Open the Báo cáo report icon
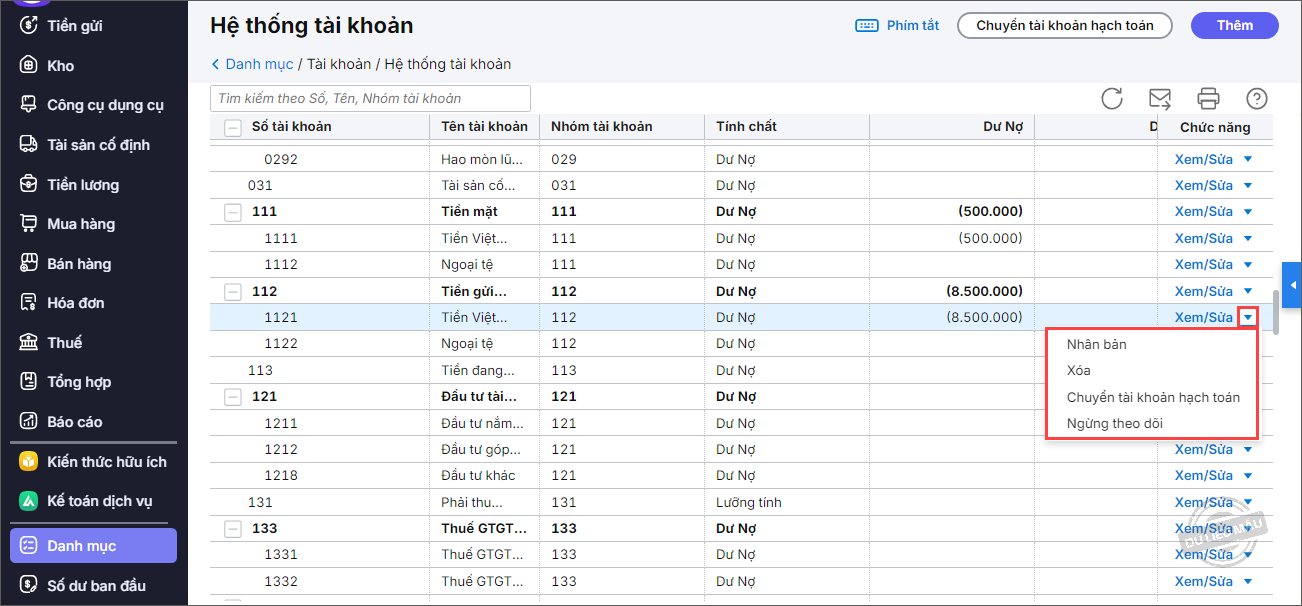 tap(29, 421)
